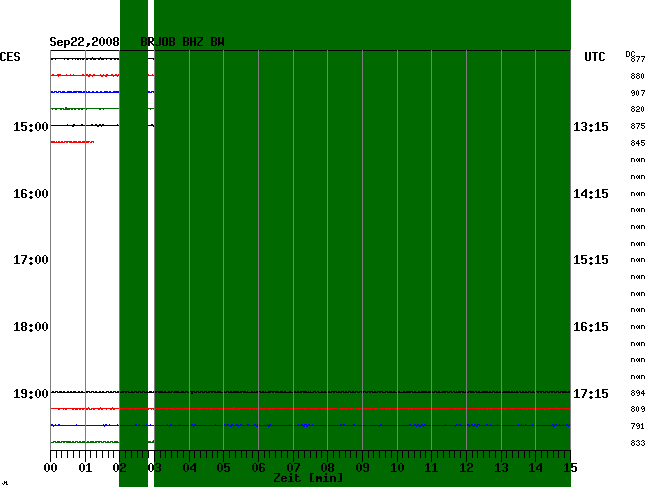Select the station title BRJOB BHZ BW
The width and height of the screenshot is (650, 494).
point(182,42)
